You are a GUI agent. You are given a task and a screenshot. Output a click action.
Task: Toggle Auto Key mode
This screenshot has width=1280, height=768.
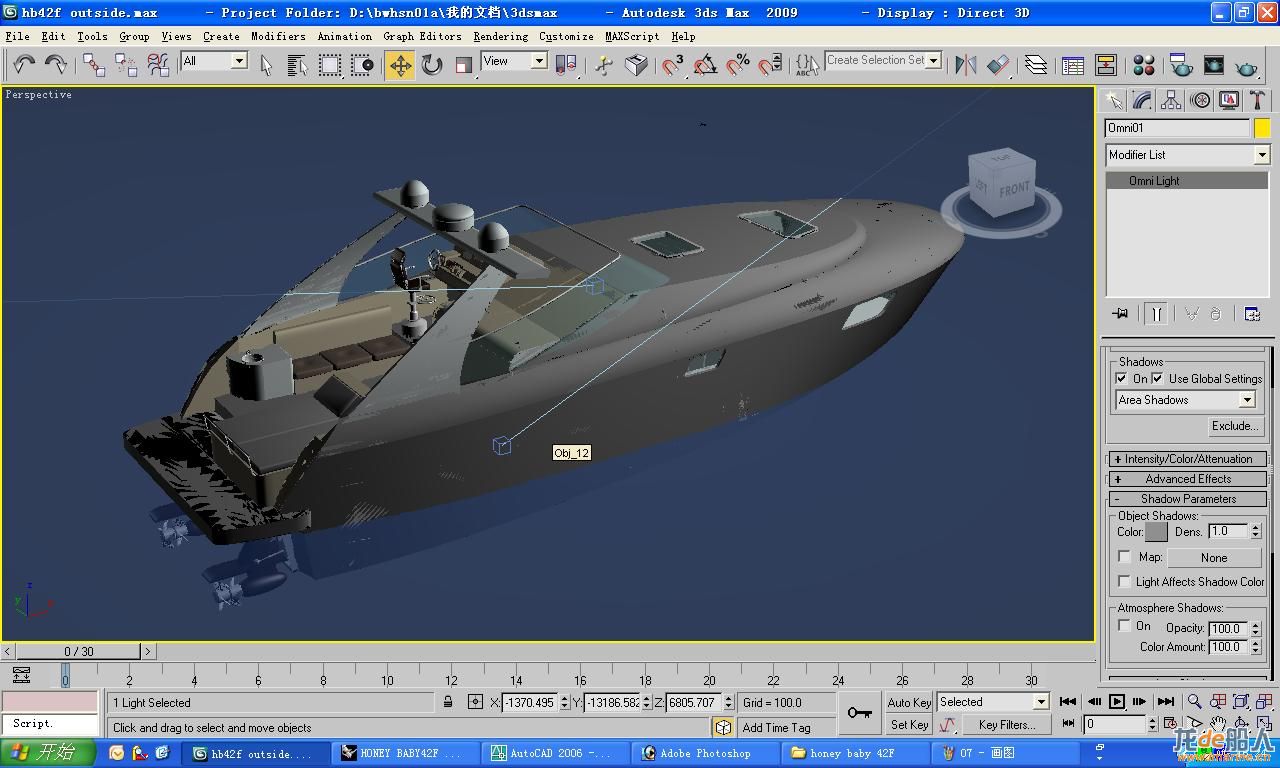(x=909, y=702)
